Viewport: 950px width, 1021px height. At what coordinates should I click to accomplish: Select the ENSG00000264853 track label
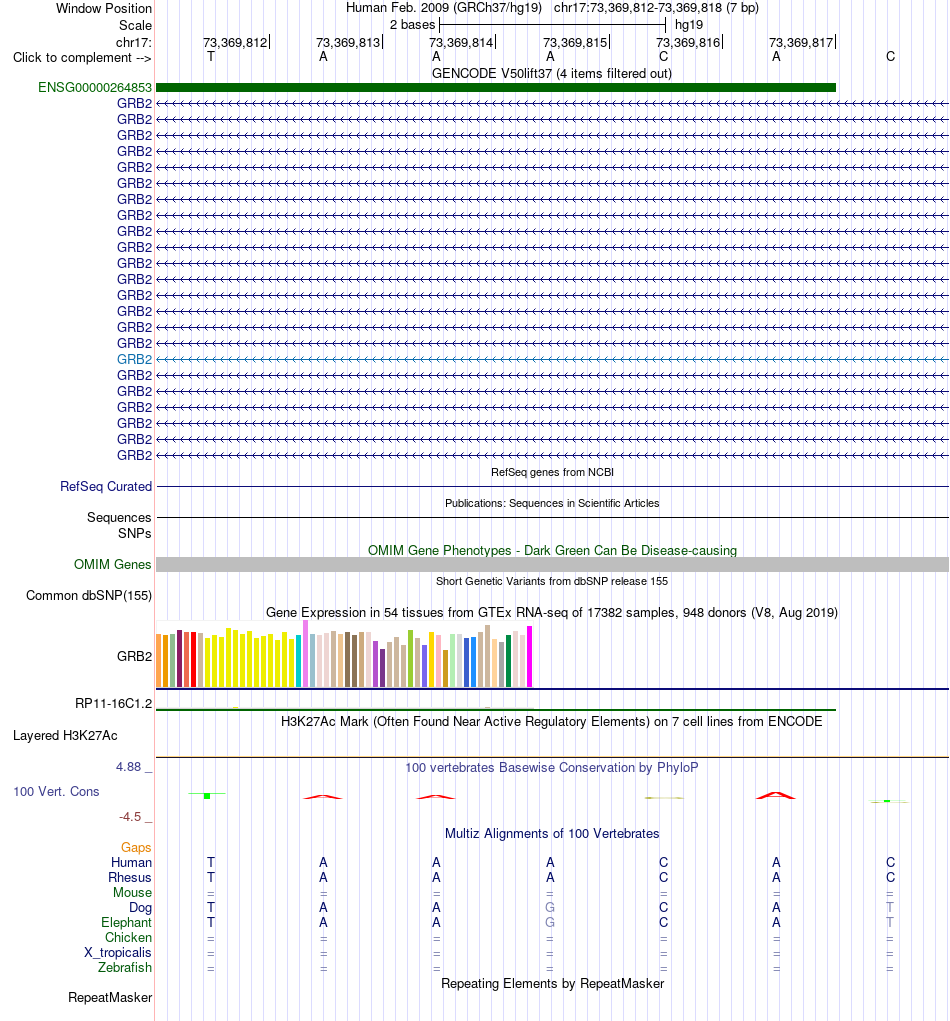coord(94,87)
